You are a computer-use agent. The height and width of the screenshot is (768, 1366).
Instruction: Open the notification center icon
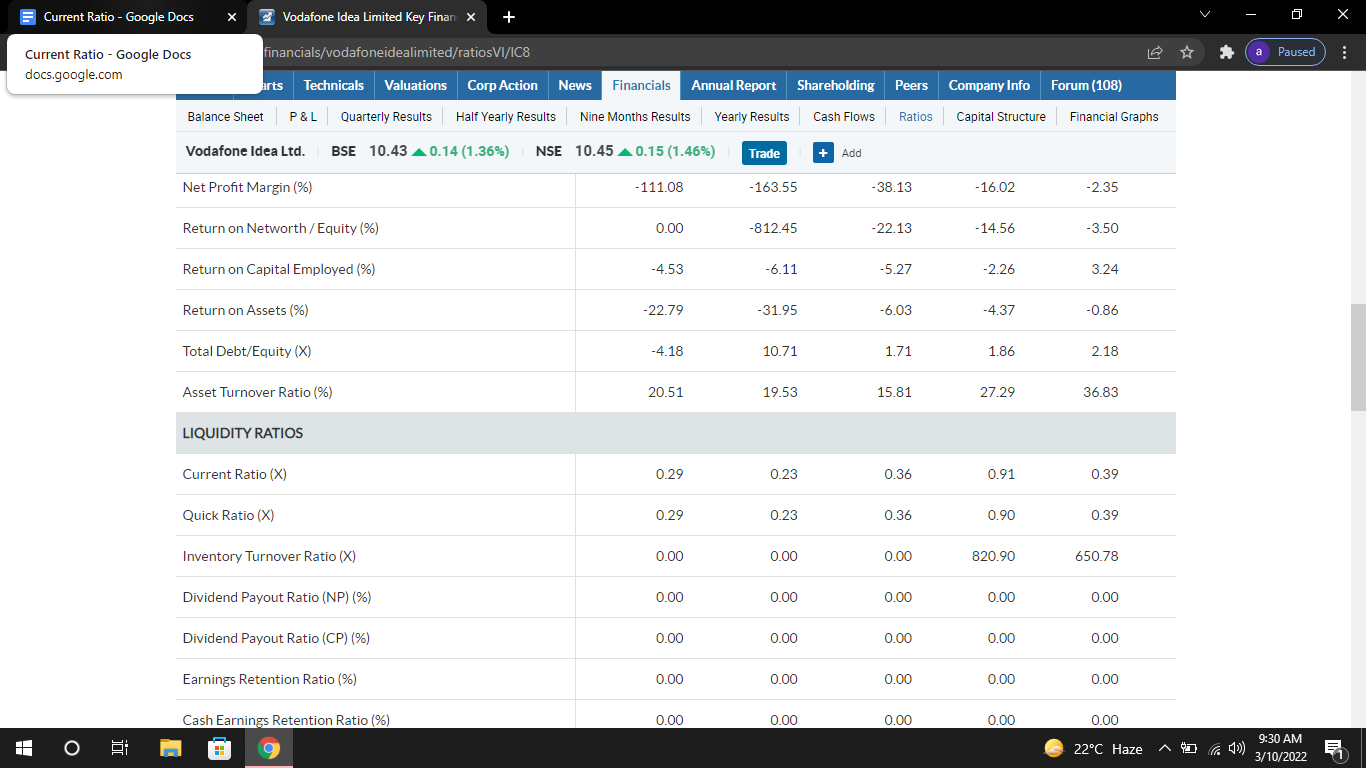point(1334,748)
